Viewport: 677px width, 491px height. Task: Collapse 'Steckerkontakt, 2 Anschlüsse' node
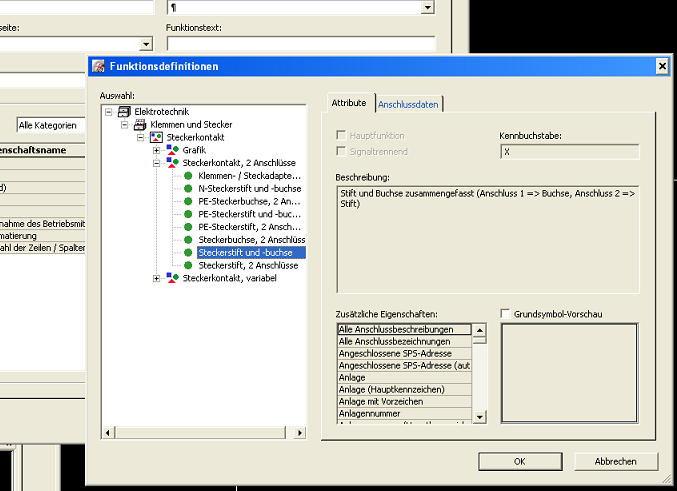point(156,163)
